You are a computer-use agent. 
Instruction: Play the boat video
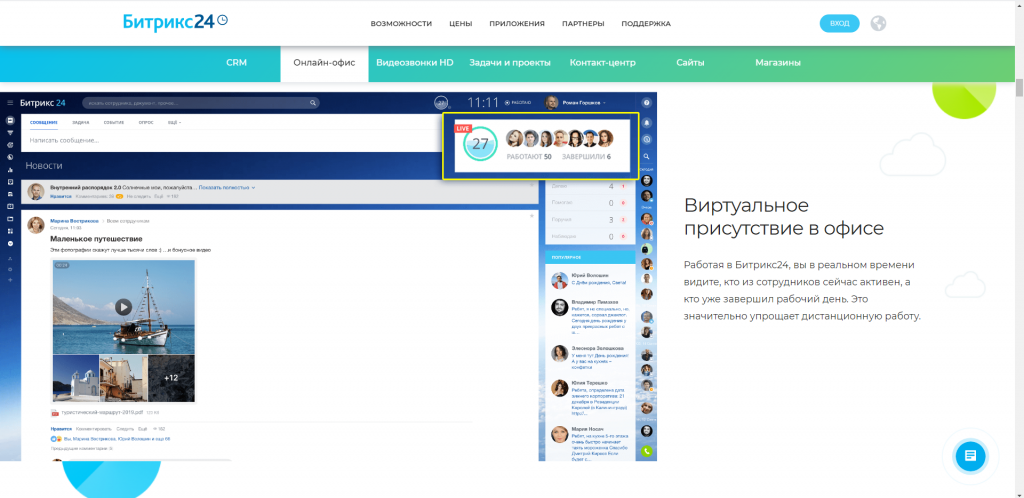[123, 306]
